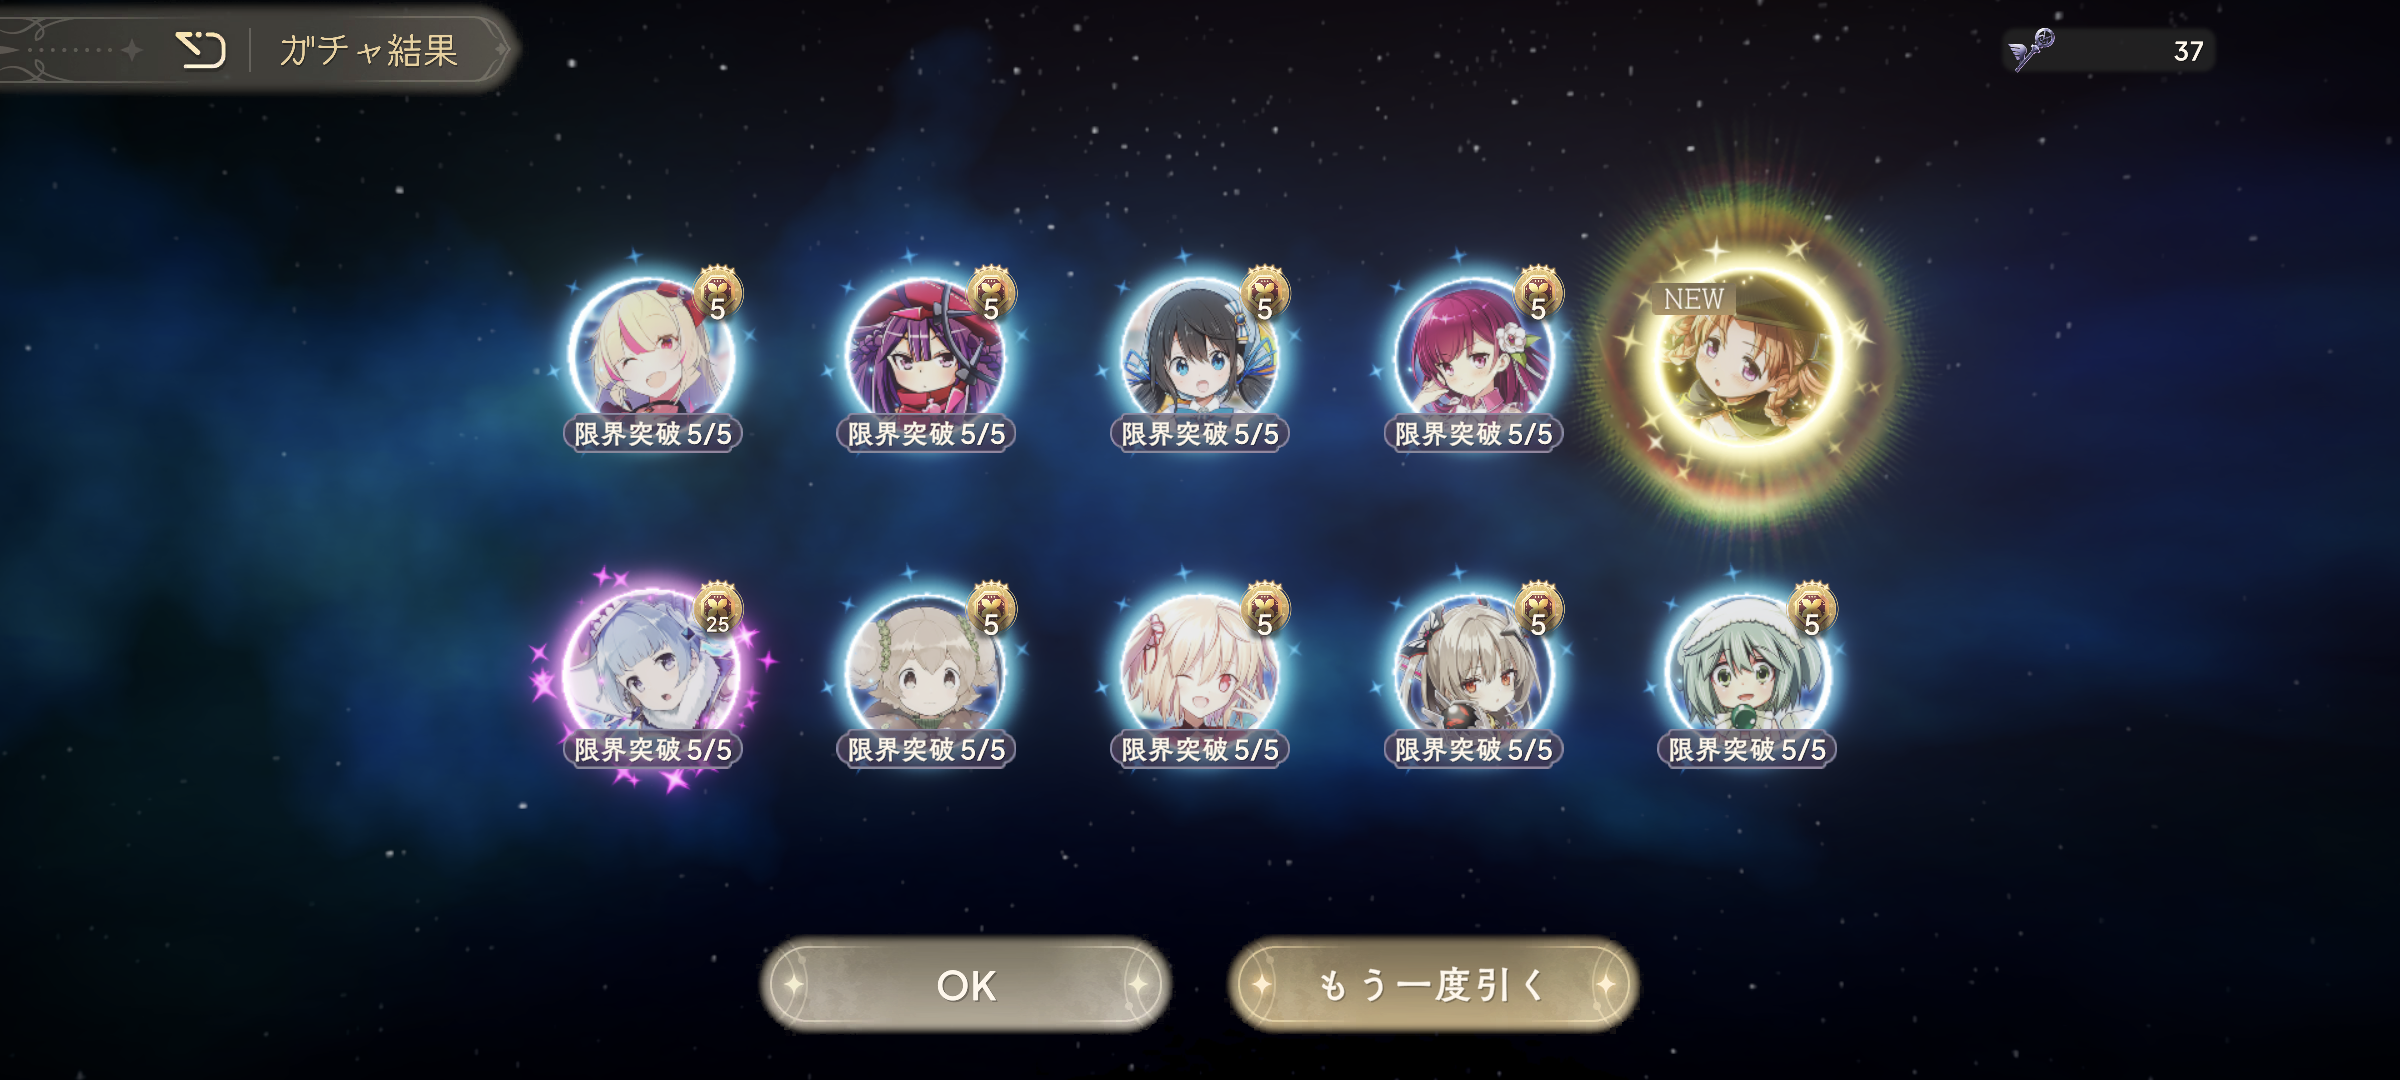Select the blonde pink-streak hair character portrait
2400x1080 pixels.
(652, 355)
